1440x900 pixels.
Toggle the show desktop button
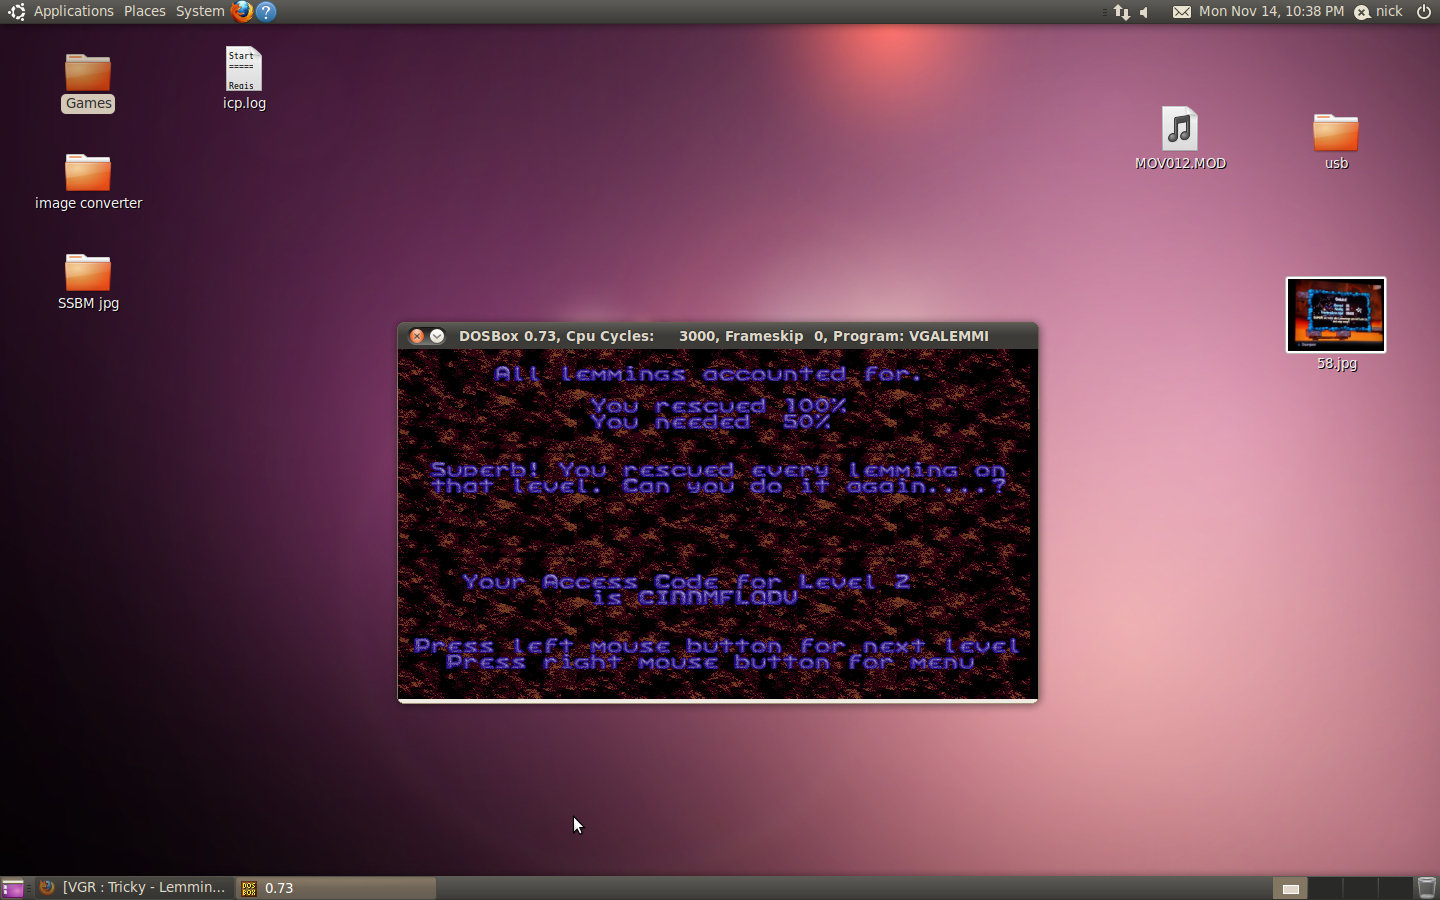tap(13, 888)
